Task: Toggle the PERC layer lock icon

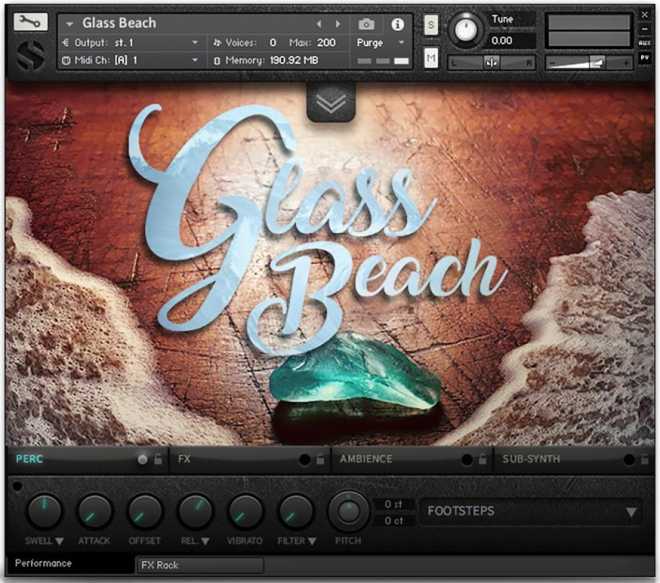Action: [x=158, y=459]
